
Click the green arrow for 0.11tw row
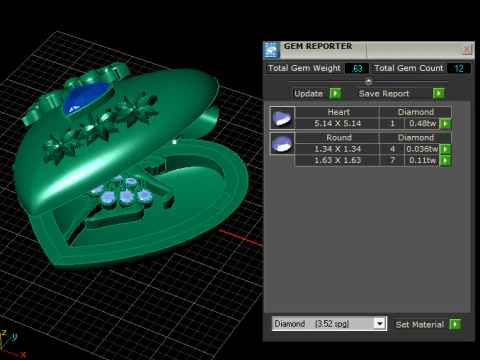pos(445,161)
